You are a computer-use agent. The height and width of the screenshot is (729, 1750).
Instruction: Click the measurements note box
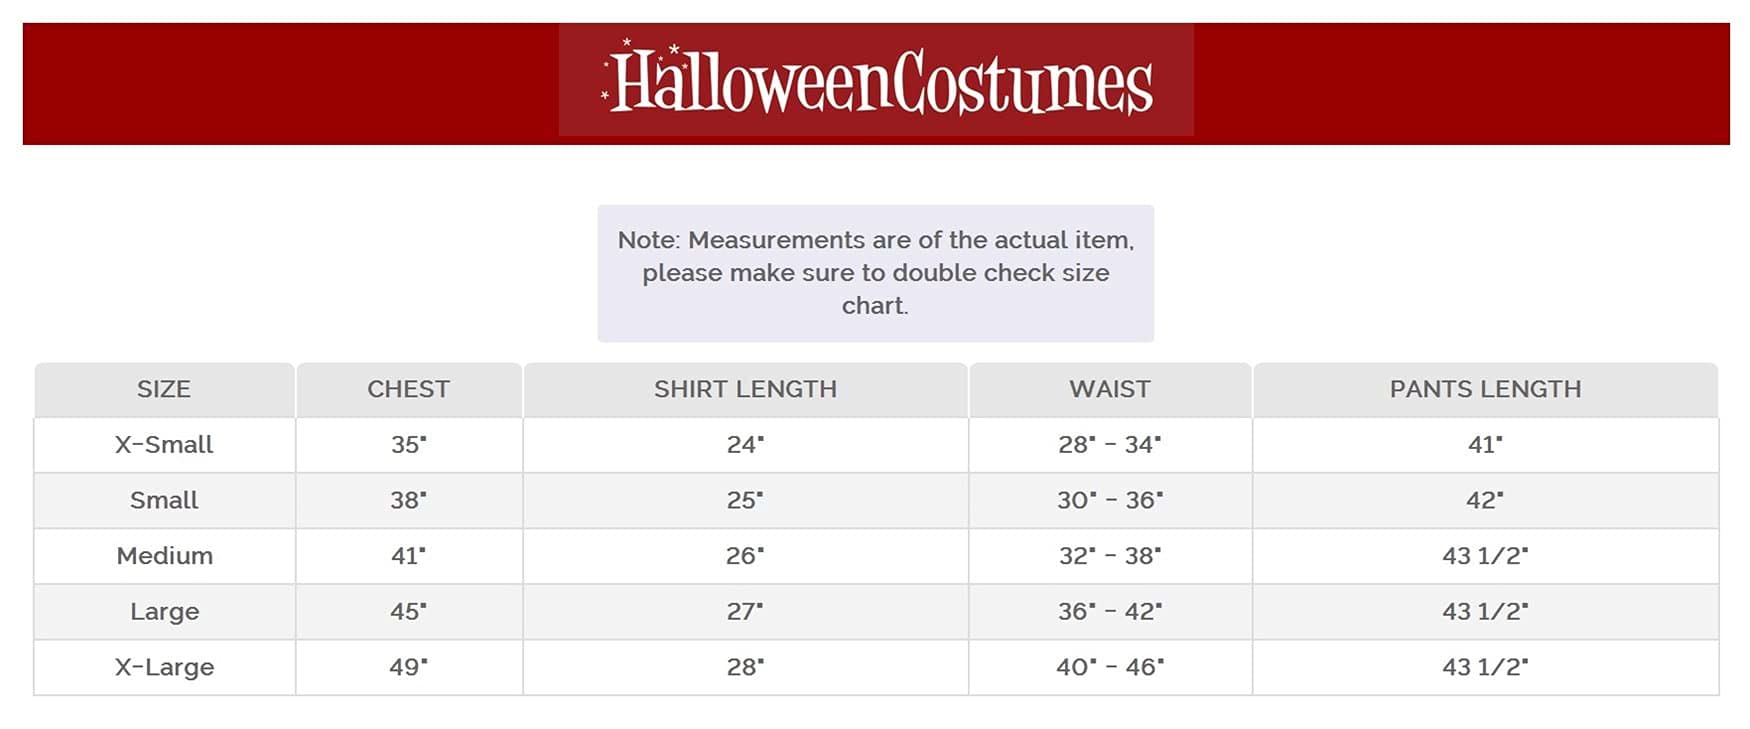click(x=875, y=273)
